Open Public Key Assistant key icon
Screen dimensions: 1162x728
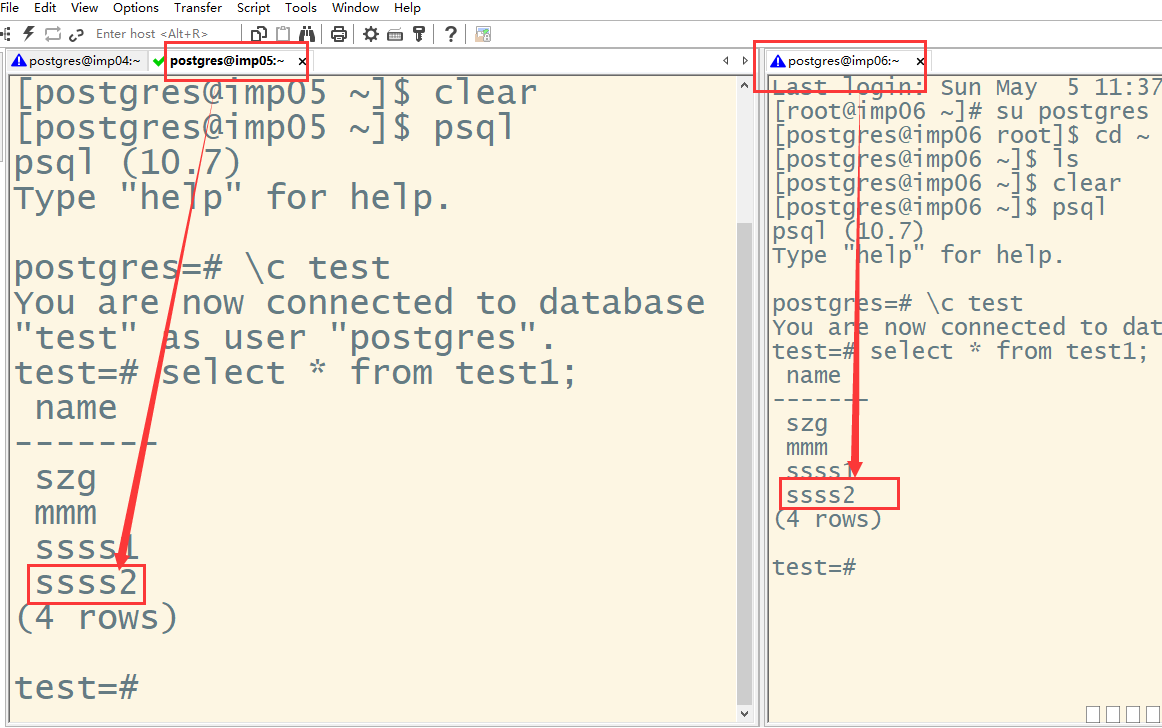[419, 34]
